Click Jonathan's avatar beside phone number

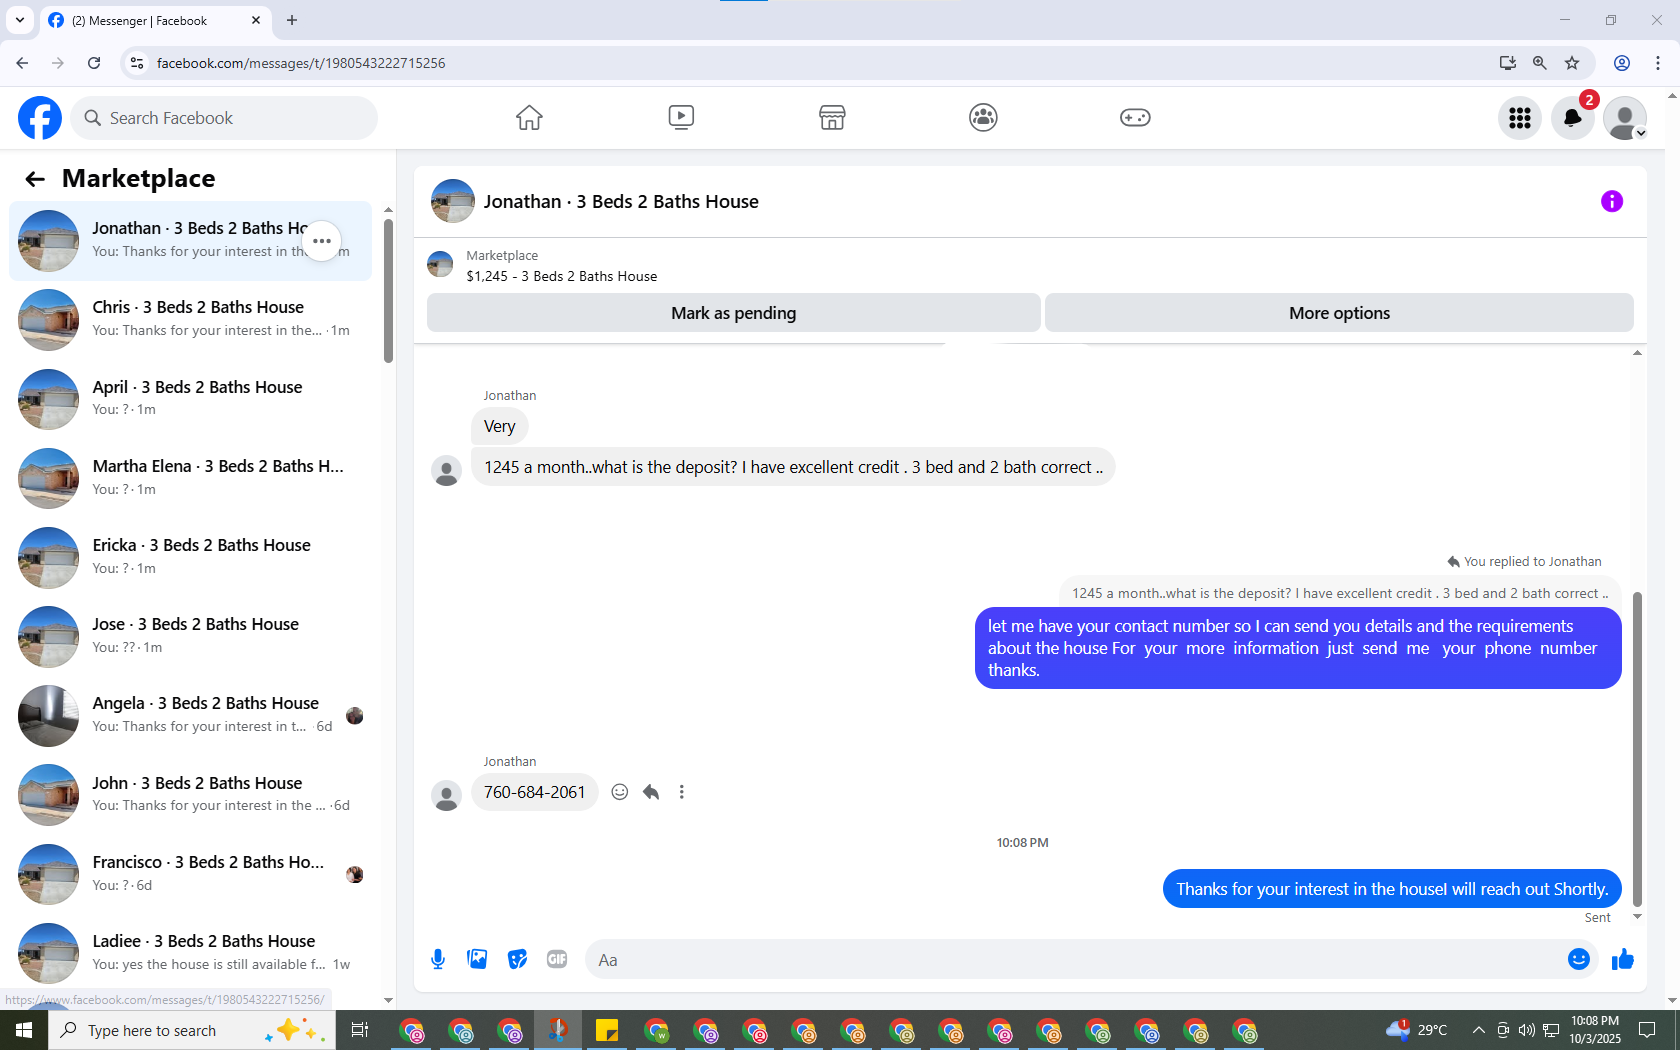[x=446, y=796]
